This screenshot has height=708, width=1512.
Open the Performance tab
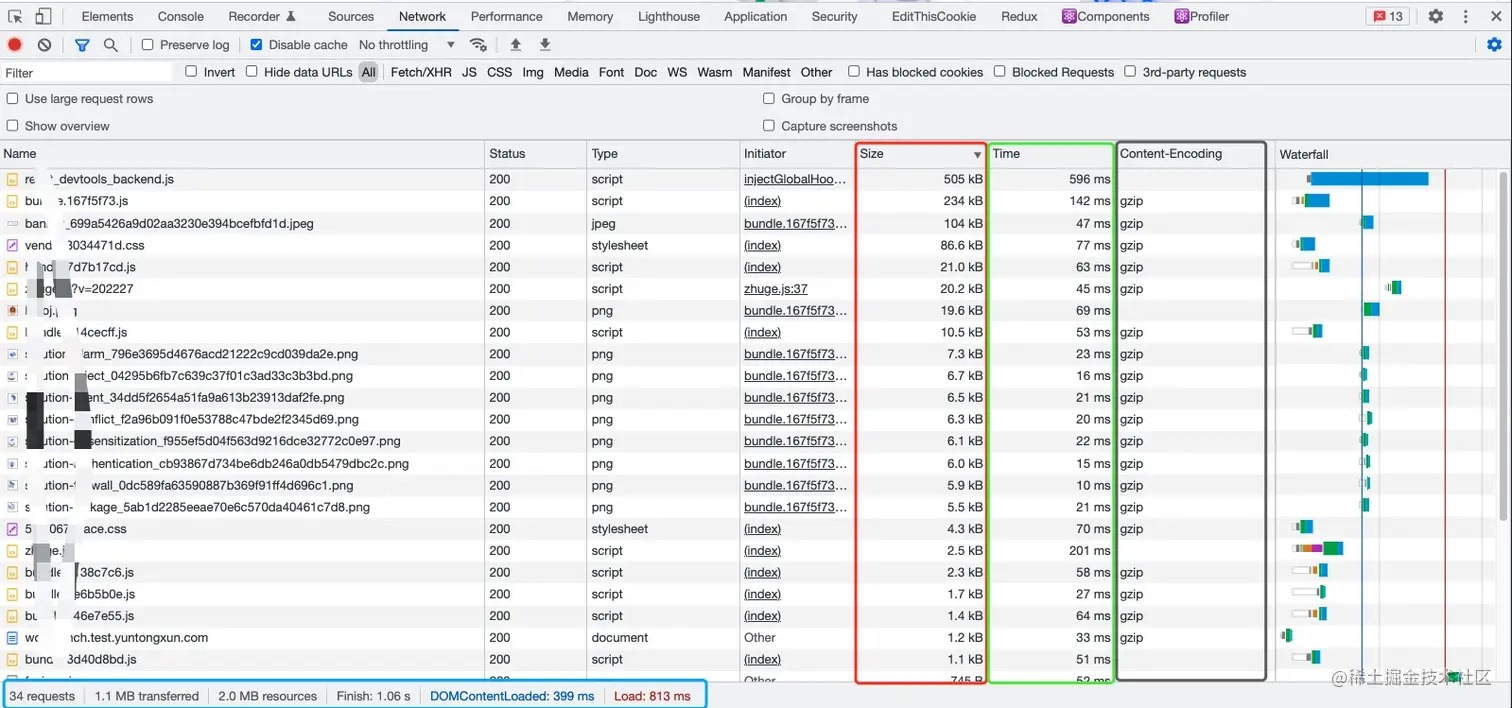coord(507,16)
